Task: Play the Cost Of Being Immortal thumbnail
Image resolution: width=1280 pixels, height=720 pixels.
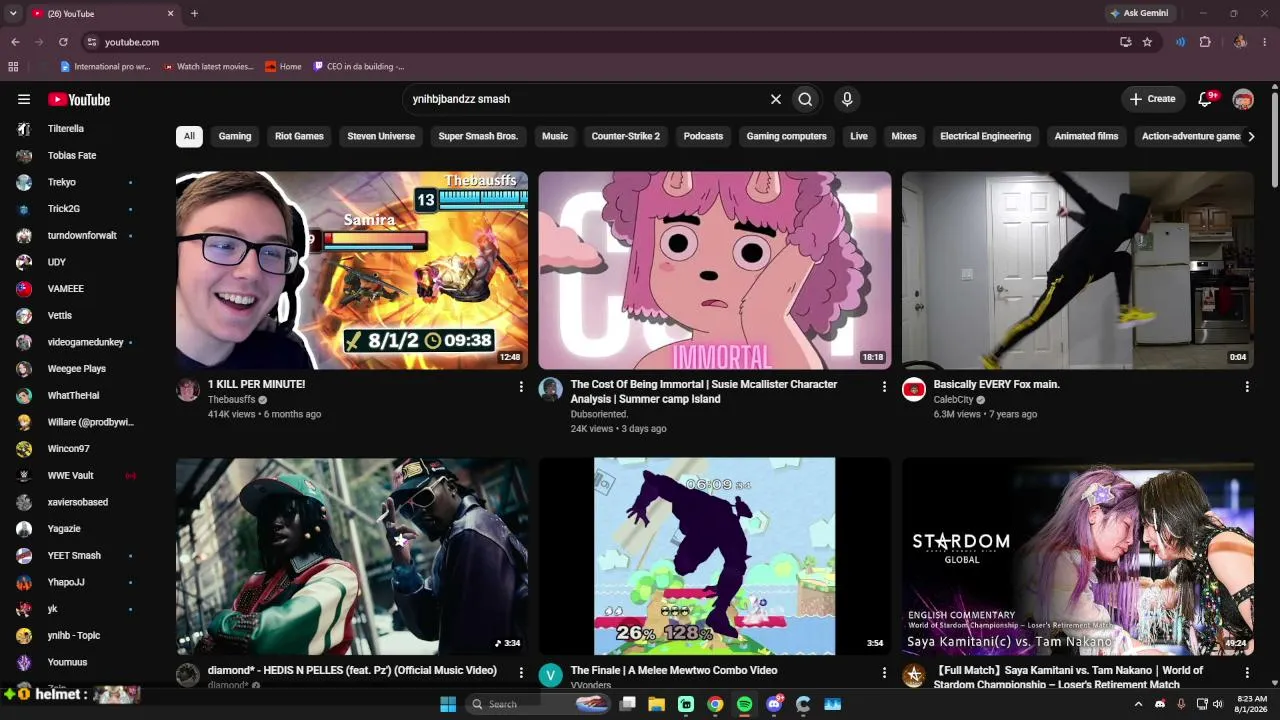Action: [x=715, y=270]
